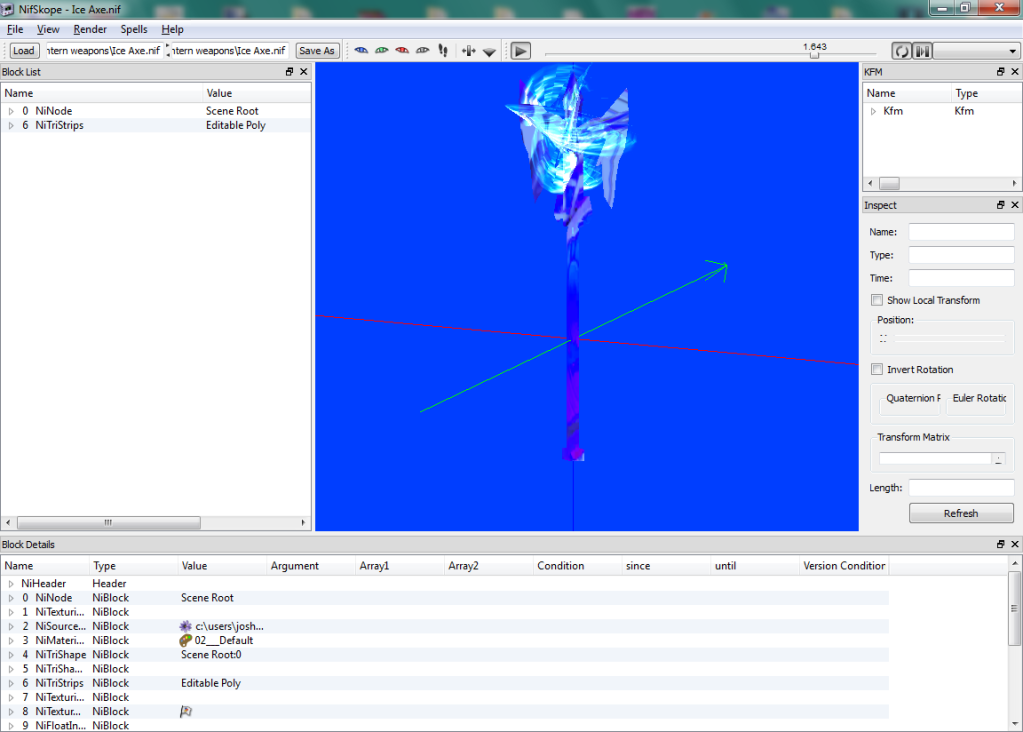Open the Render menu
Screen dimensions: 1023x732
90,29
